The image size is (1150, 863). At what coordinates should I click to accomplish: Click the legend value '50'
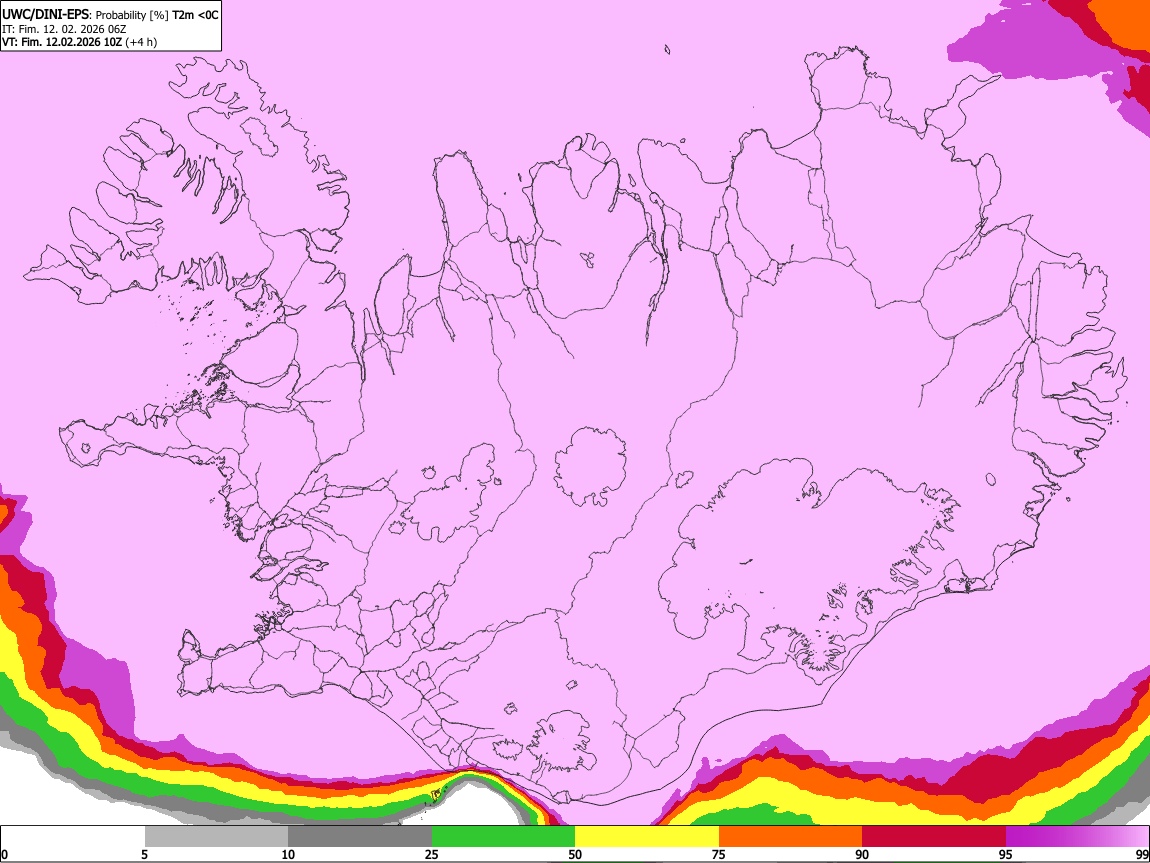point(575,854)
